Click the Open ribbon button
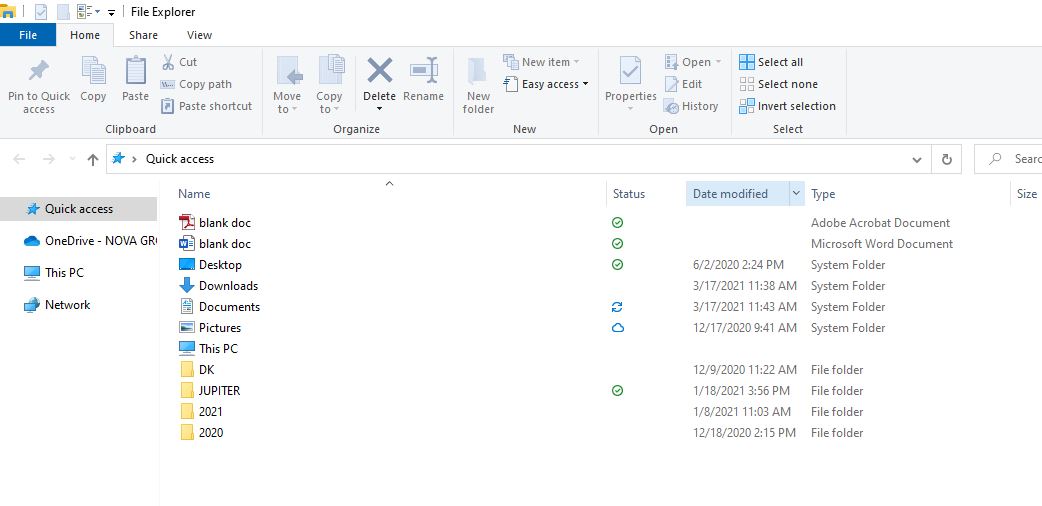 (692, 62)
